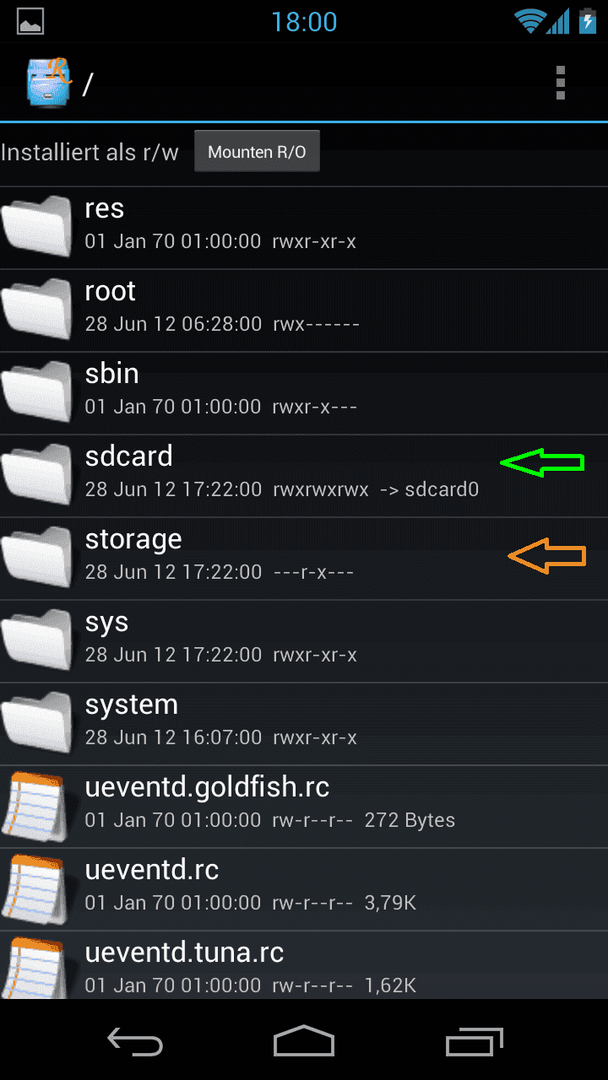Tap the res folder icon
The image size is (608, 1080).
(36, 227)
